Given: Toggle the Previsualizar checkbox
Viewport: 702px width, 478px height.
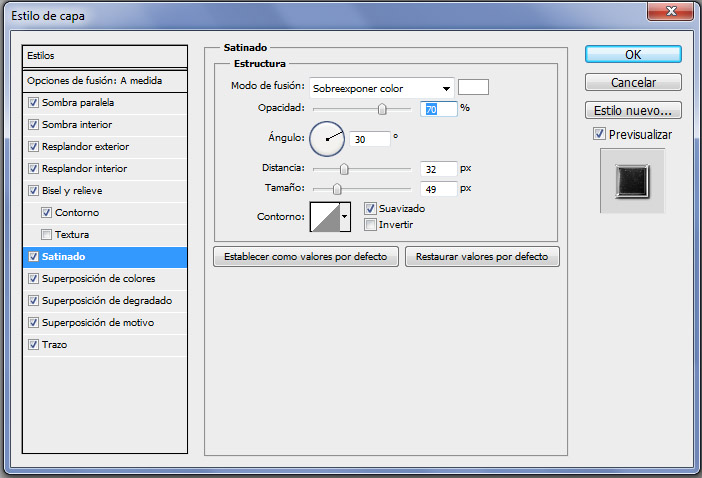Looking at the screenshot, I should (x=599, y=133).
